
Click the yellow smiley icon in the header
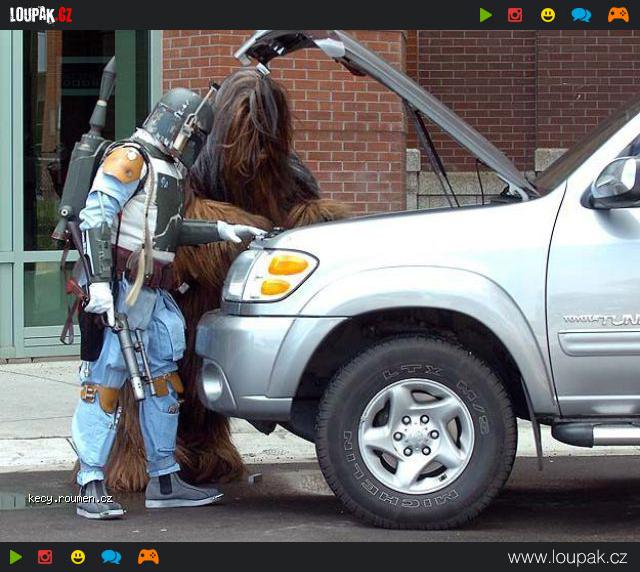(x=548, y=15)
